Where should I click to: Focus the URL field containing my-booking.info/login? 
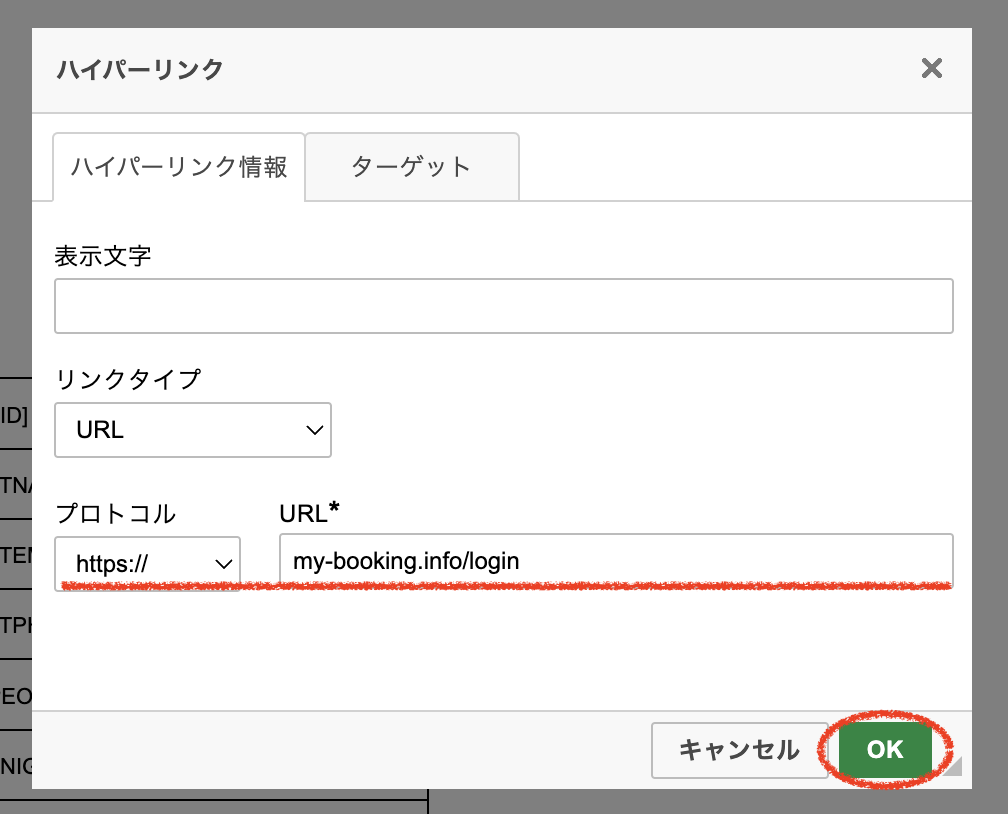pyautogui.click(x=615, y=561)
